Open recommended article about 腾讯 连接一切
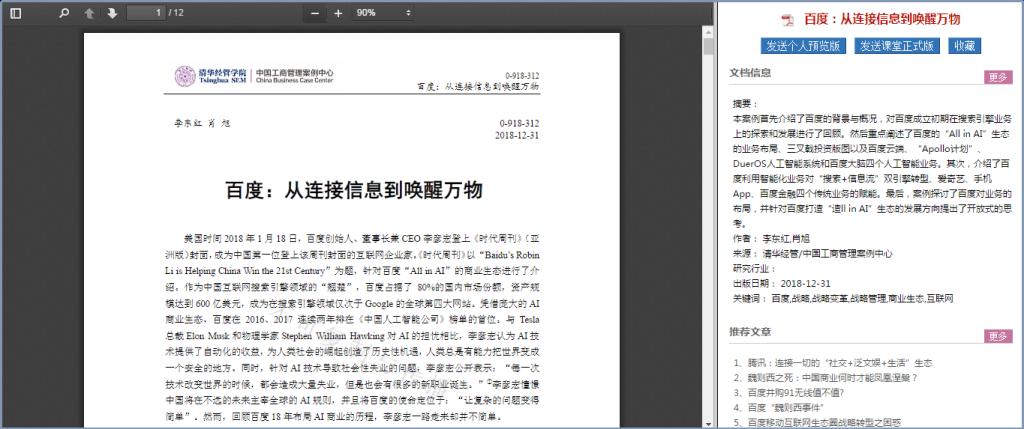 [838, 363]
